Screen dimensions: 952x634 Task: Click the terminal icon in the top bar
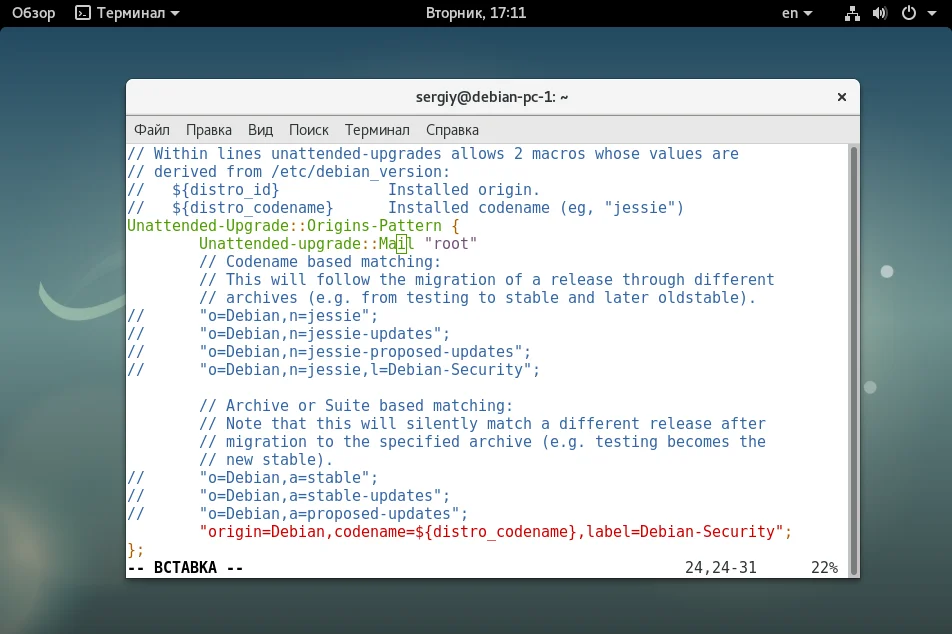coord(83,13)
